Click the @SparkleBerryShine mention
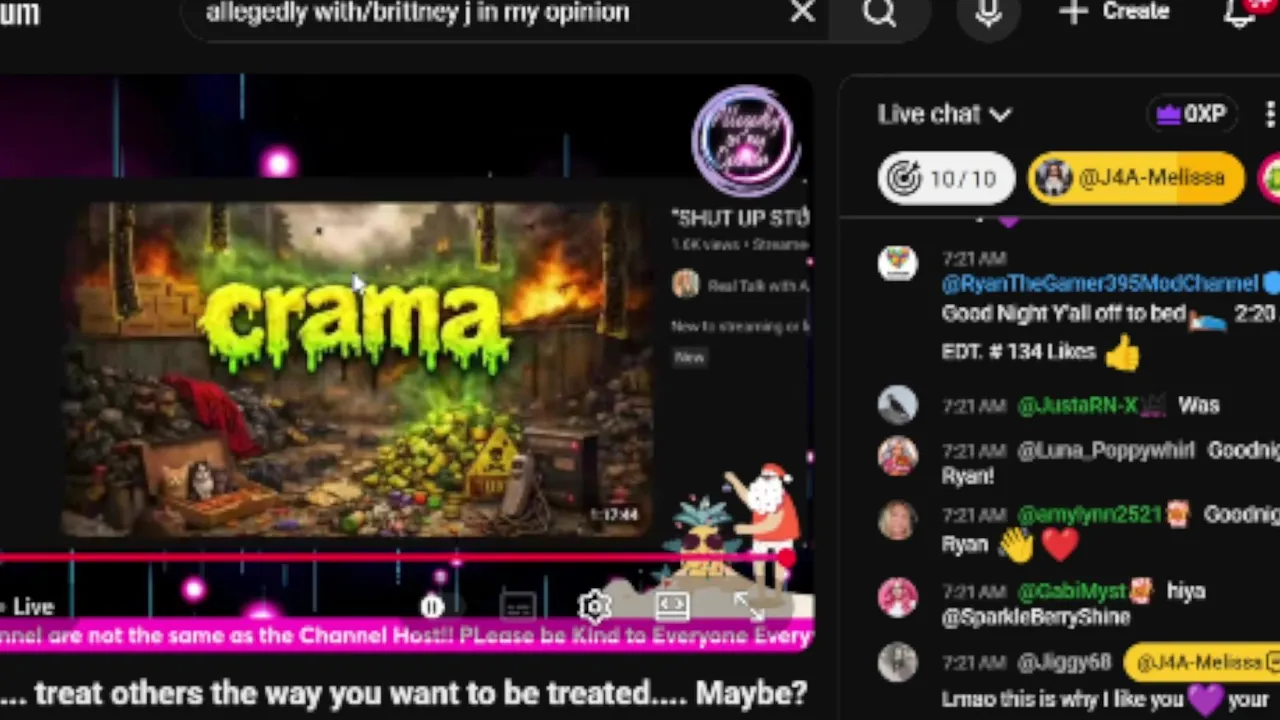The height and width of the screenshot is (720, 1280). point(1036,618)
